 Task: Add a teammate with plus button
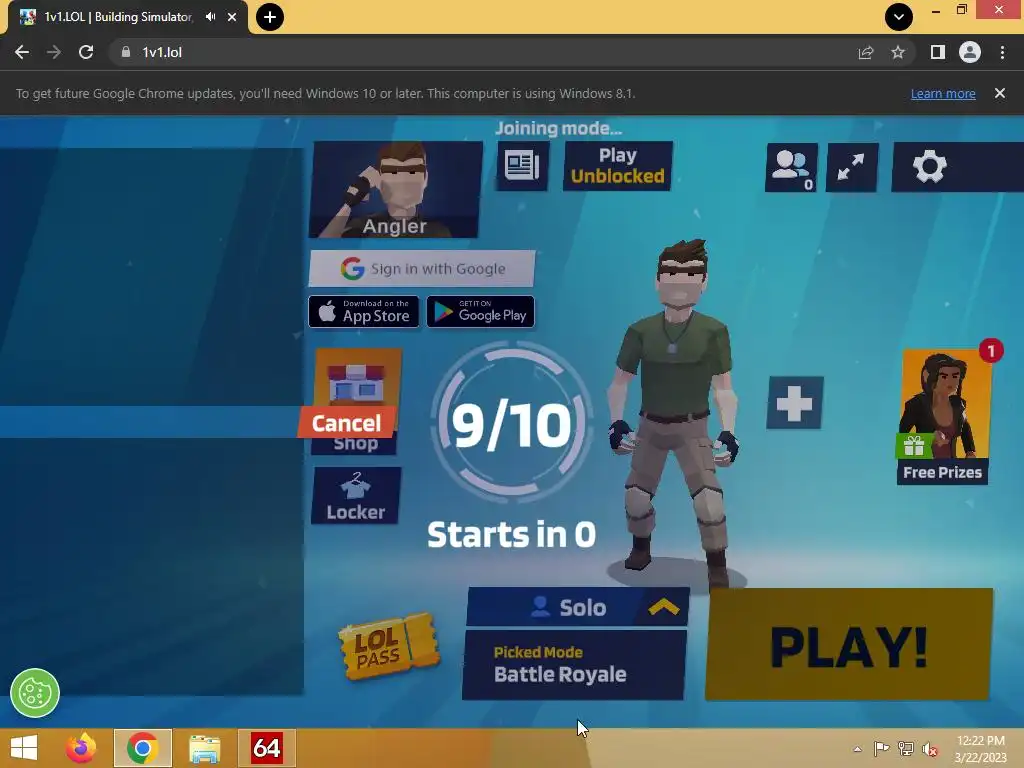pos(795,402)
